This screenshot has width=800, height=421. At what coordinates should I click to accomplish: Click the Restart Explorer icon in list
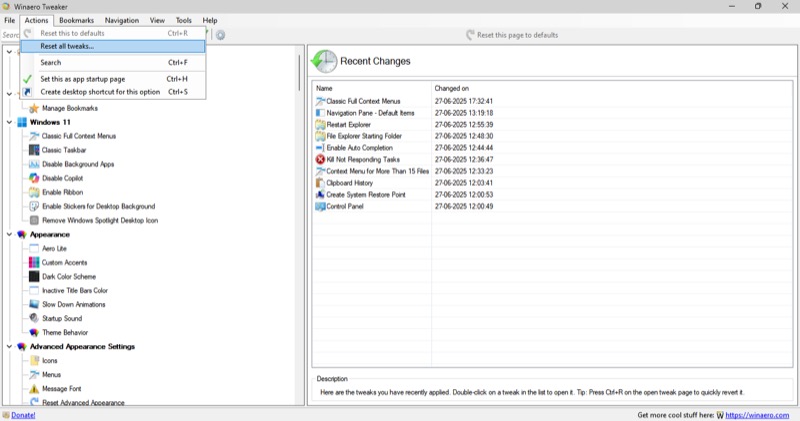coord(320,125)
